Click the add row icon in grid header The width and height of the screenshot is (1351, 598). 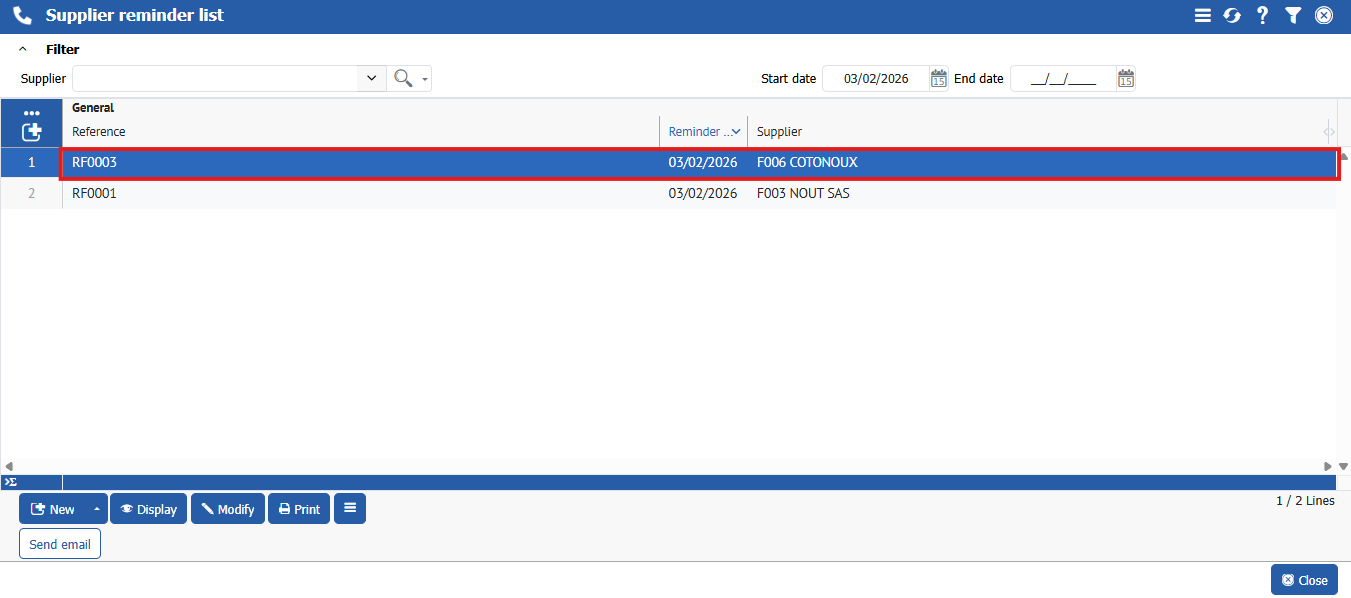(x=32, y=132)
